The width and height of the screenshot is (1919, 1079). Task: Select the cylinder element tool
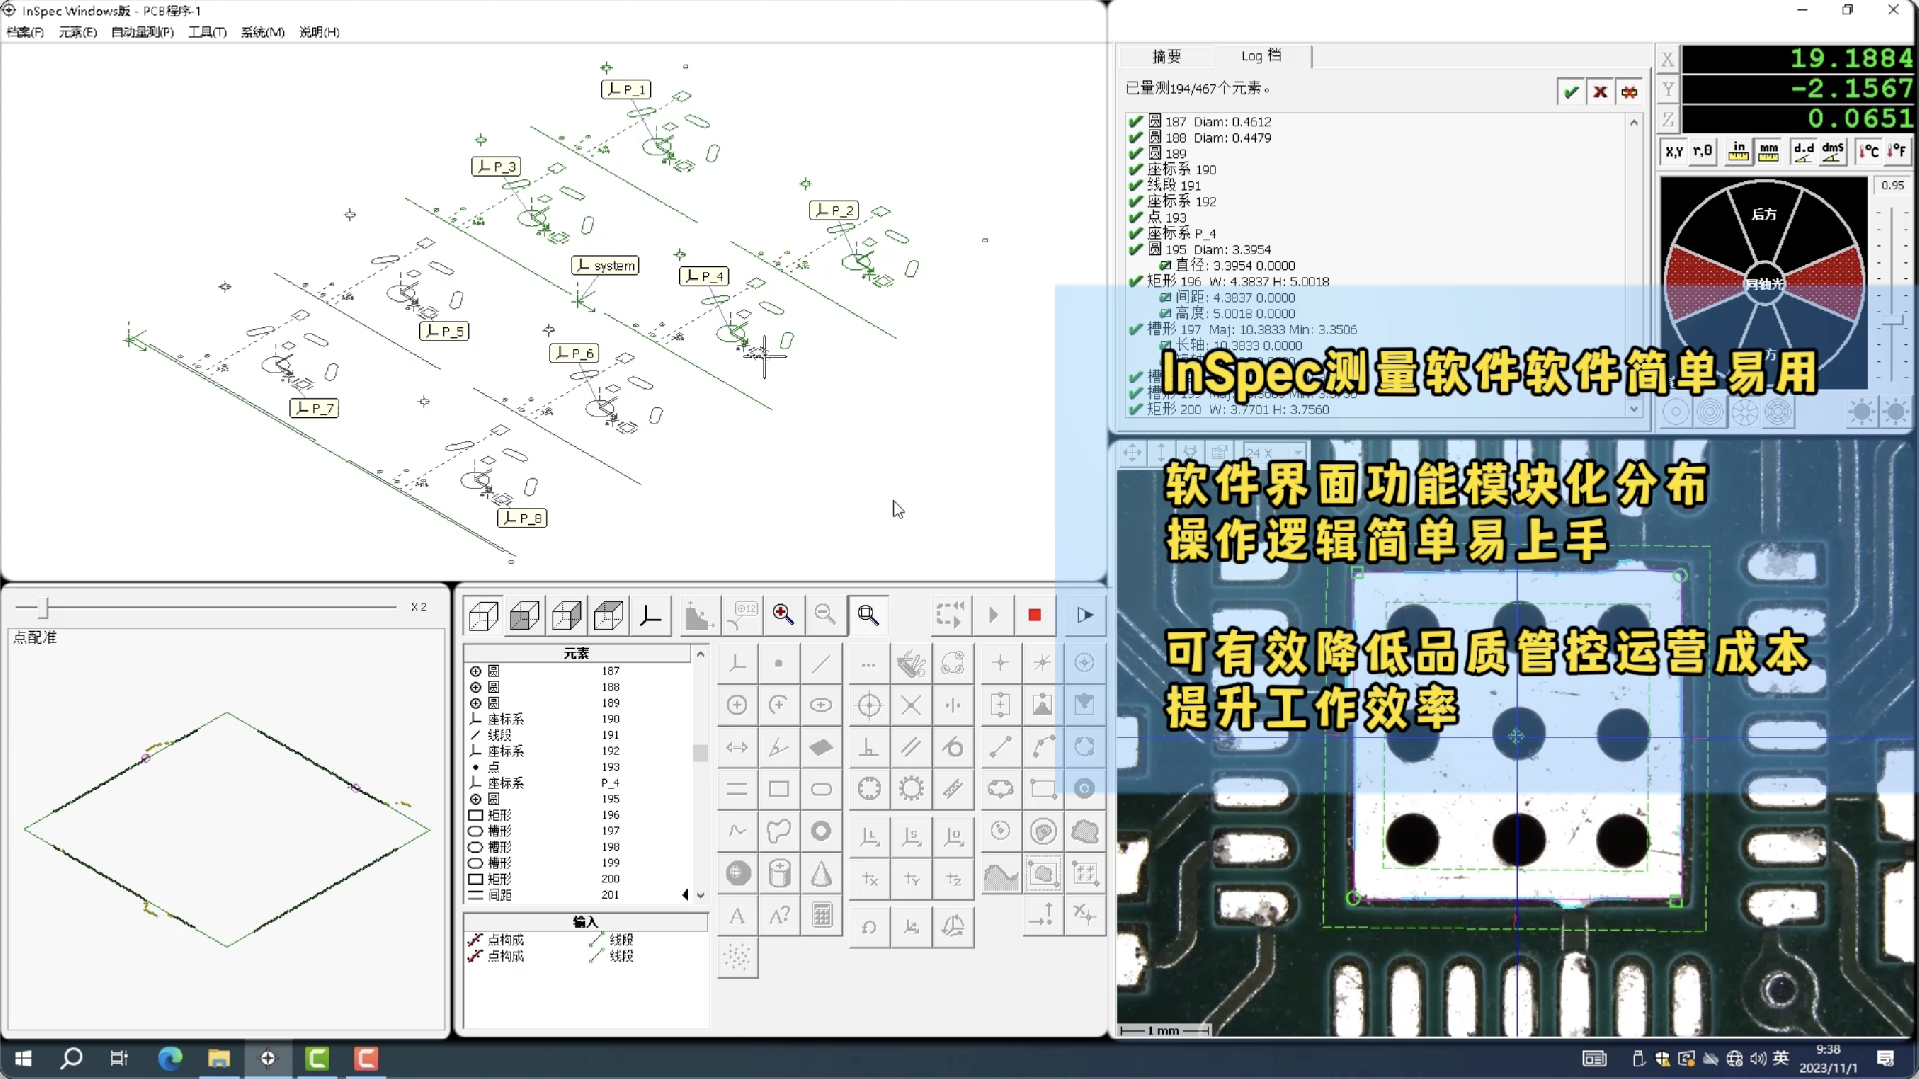pos(779,873)
